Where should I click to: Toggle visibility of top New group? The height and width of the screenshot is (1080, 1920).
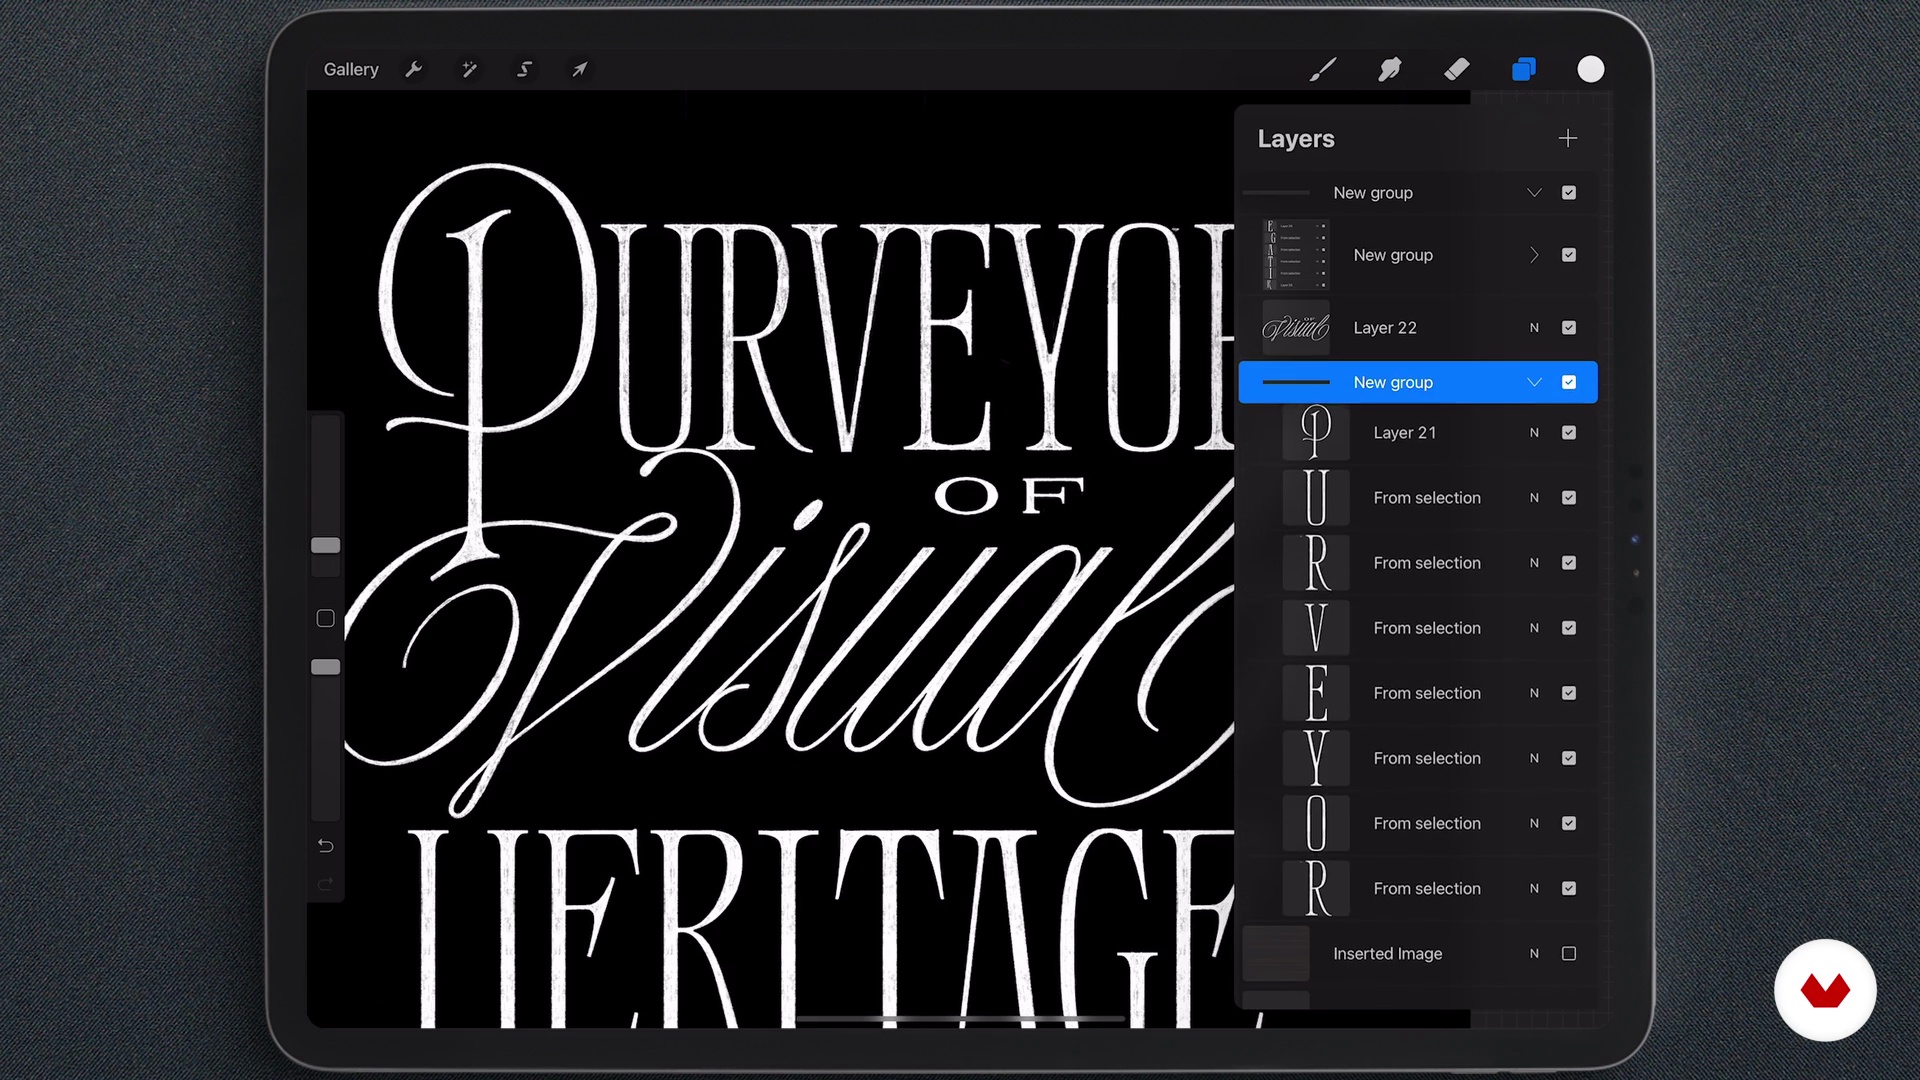1569,193
